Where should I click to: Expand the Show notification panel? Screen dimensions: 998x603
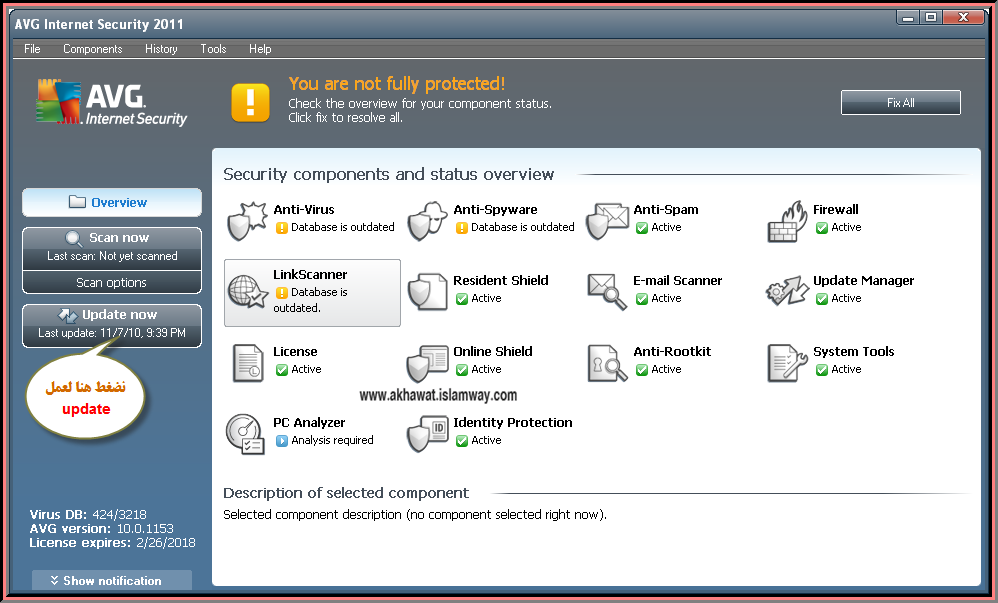click(112, 580)
